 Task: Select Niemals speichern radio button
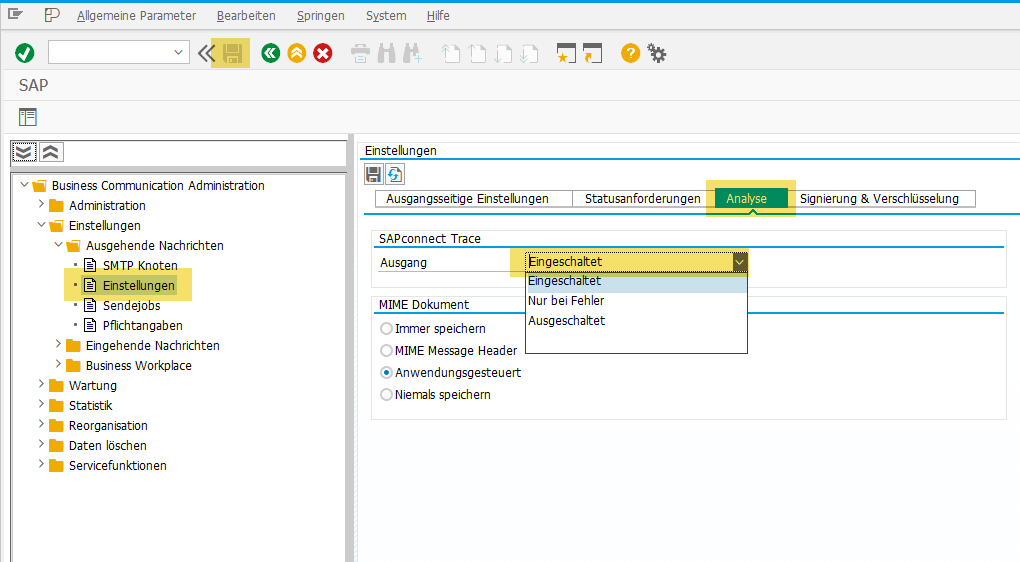coord(386,395)
